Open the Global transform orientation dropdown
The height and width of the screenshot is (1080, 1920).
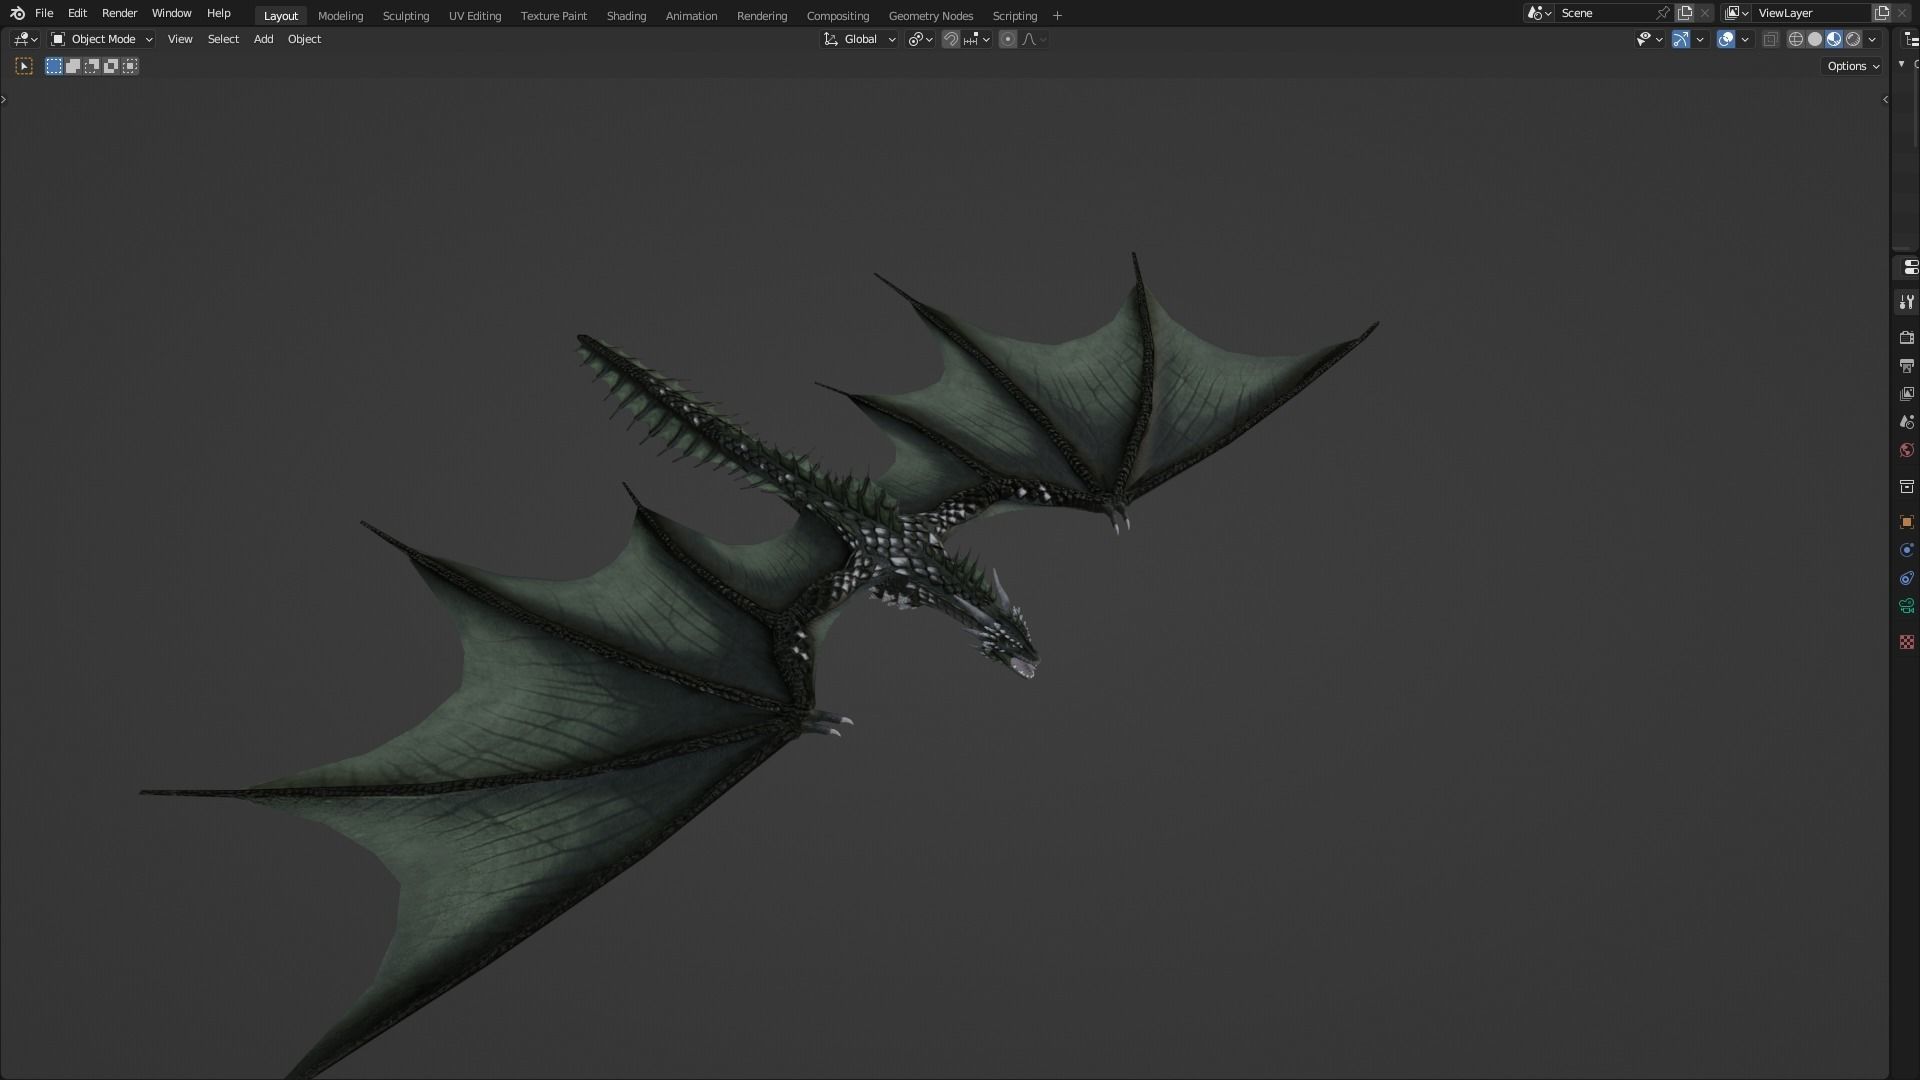click(x=859, y=39)
